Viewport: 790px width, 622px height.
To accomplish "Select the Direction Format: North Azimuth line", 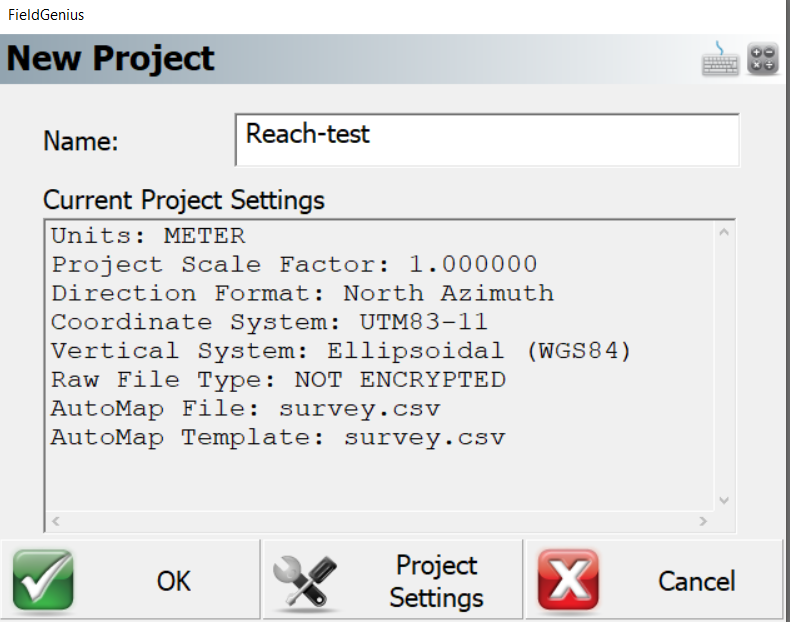I will 302,293.
